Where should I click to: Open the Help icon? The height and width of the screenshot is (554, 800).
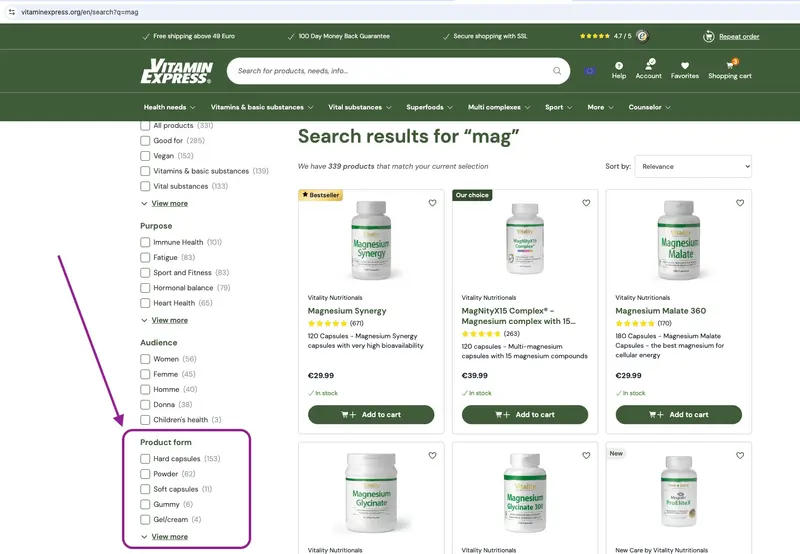pyautogui.click(x=619, y=66)
